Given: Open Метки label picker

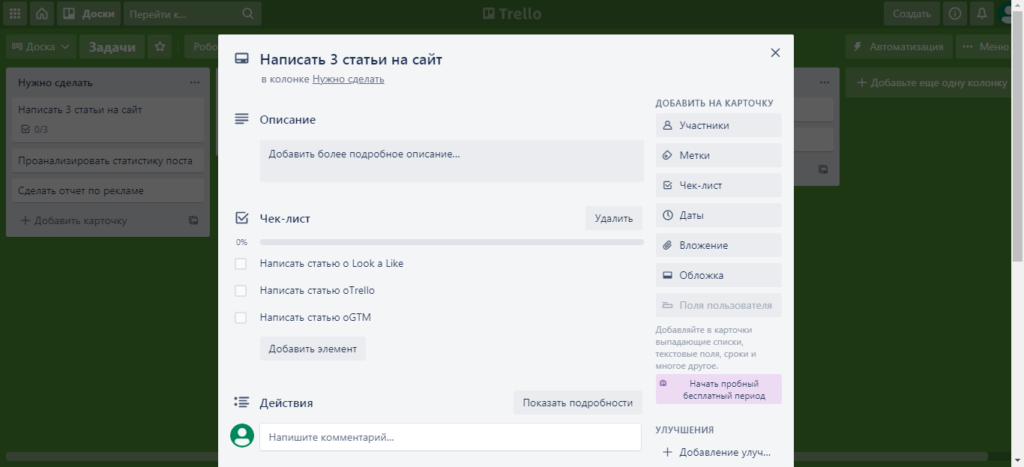Looking at the screenshot, I should point(718,156).
